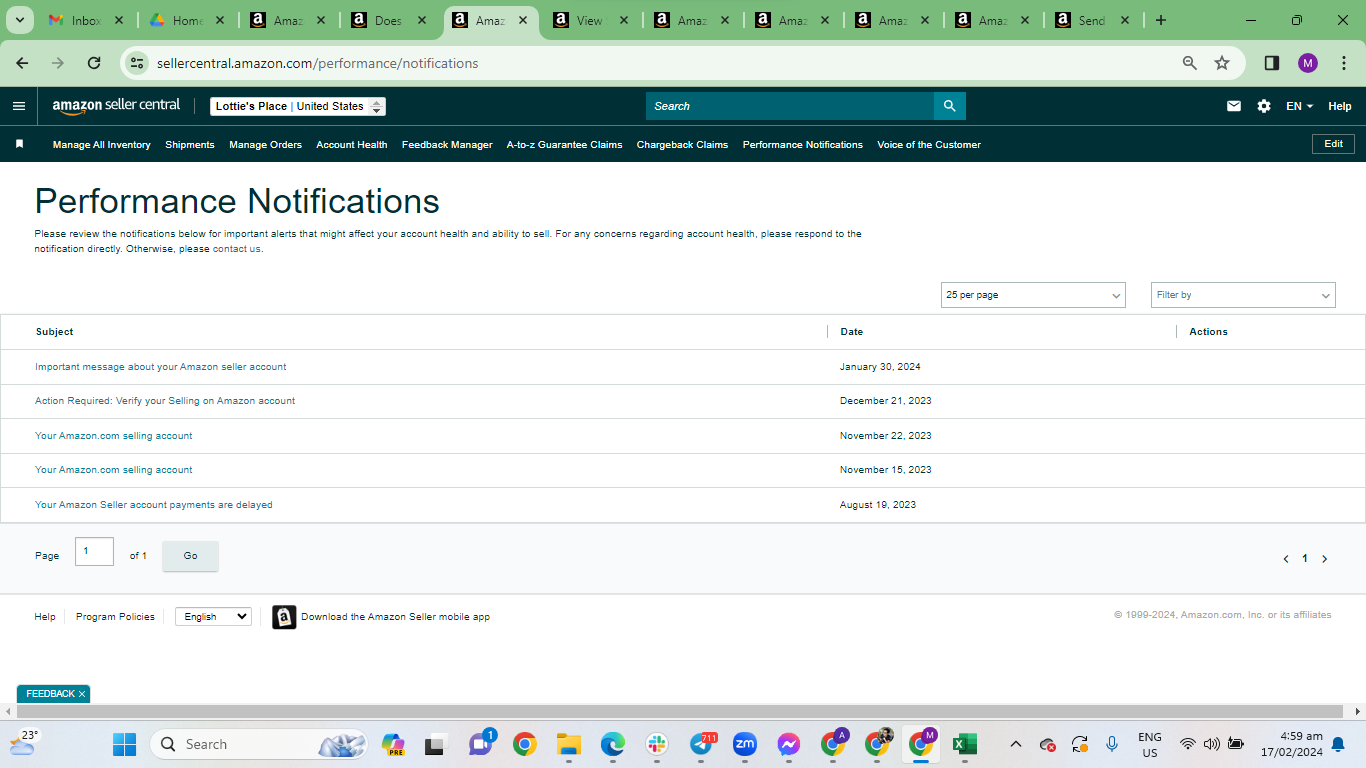Screen dimensions: 1366x768
Task: Open the Seller Central messages envelope
Action: click(x=1234, y=106)
